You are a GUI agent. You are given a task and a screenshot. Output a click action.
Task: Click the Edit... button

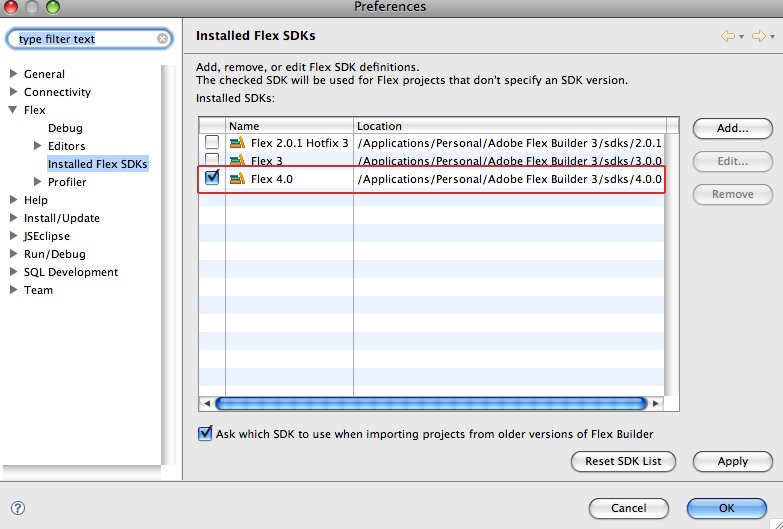tap(733, 161)
